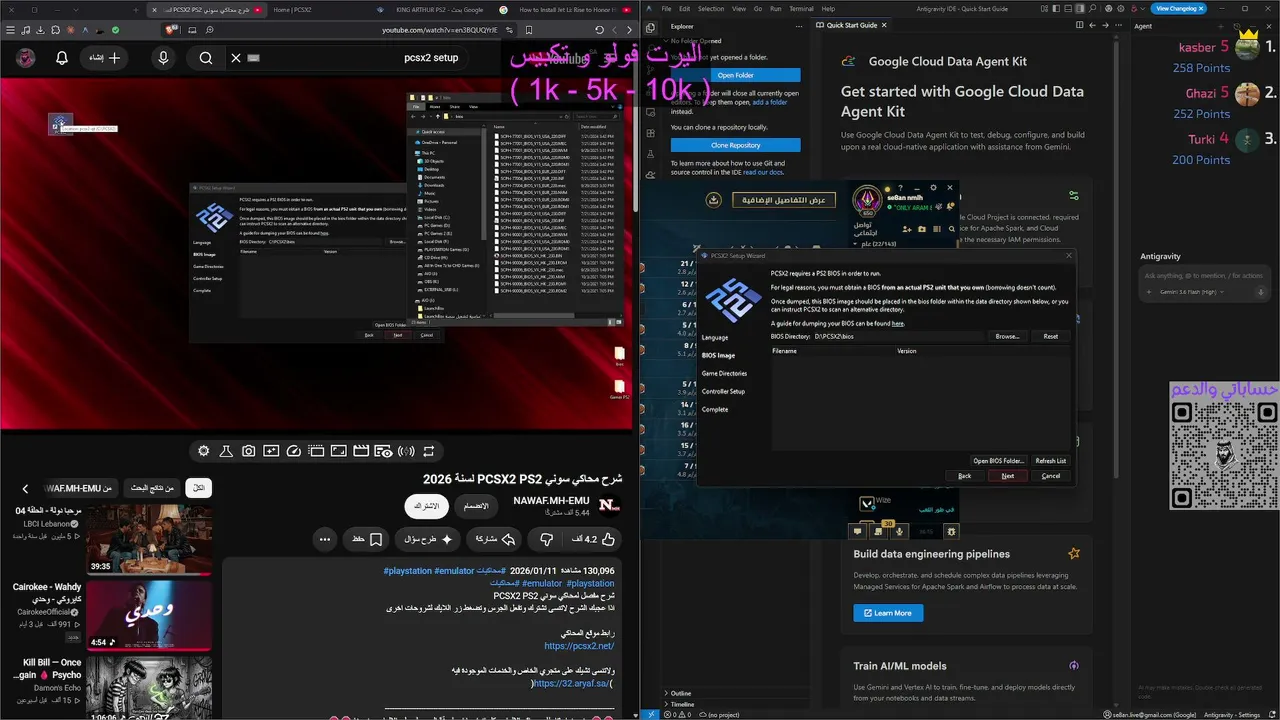Screen dimensions: 1280x720
Task: Expand the Outline section in Explorer
Action: pos(680,693)
